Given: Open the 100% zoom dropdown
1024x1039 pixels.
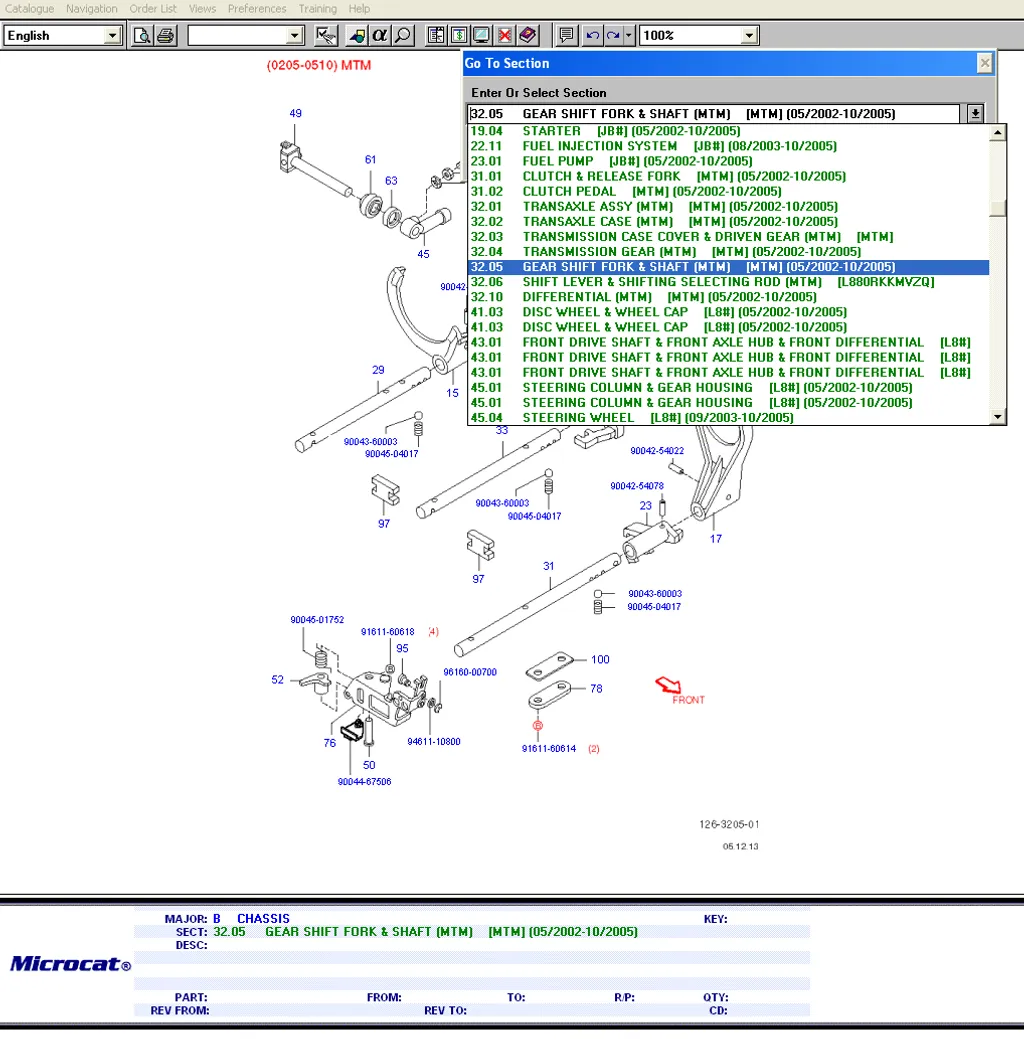Looking at the screenshot, I should tap(749, 36).
